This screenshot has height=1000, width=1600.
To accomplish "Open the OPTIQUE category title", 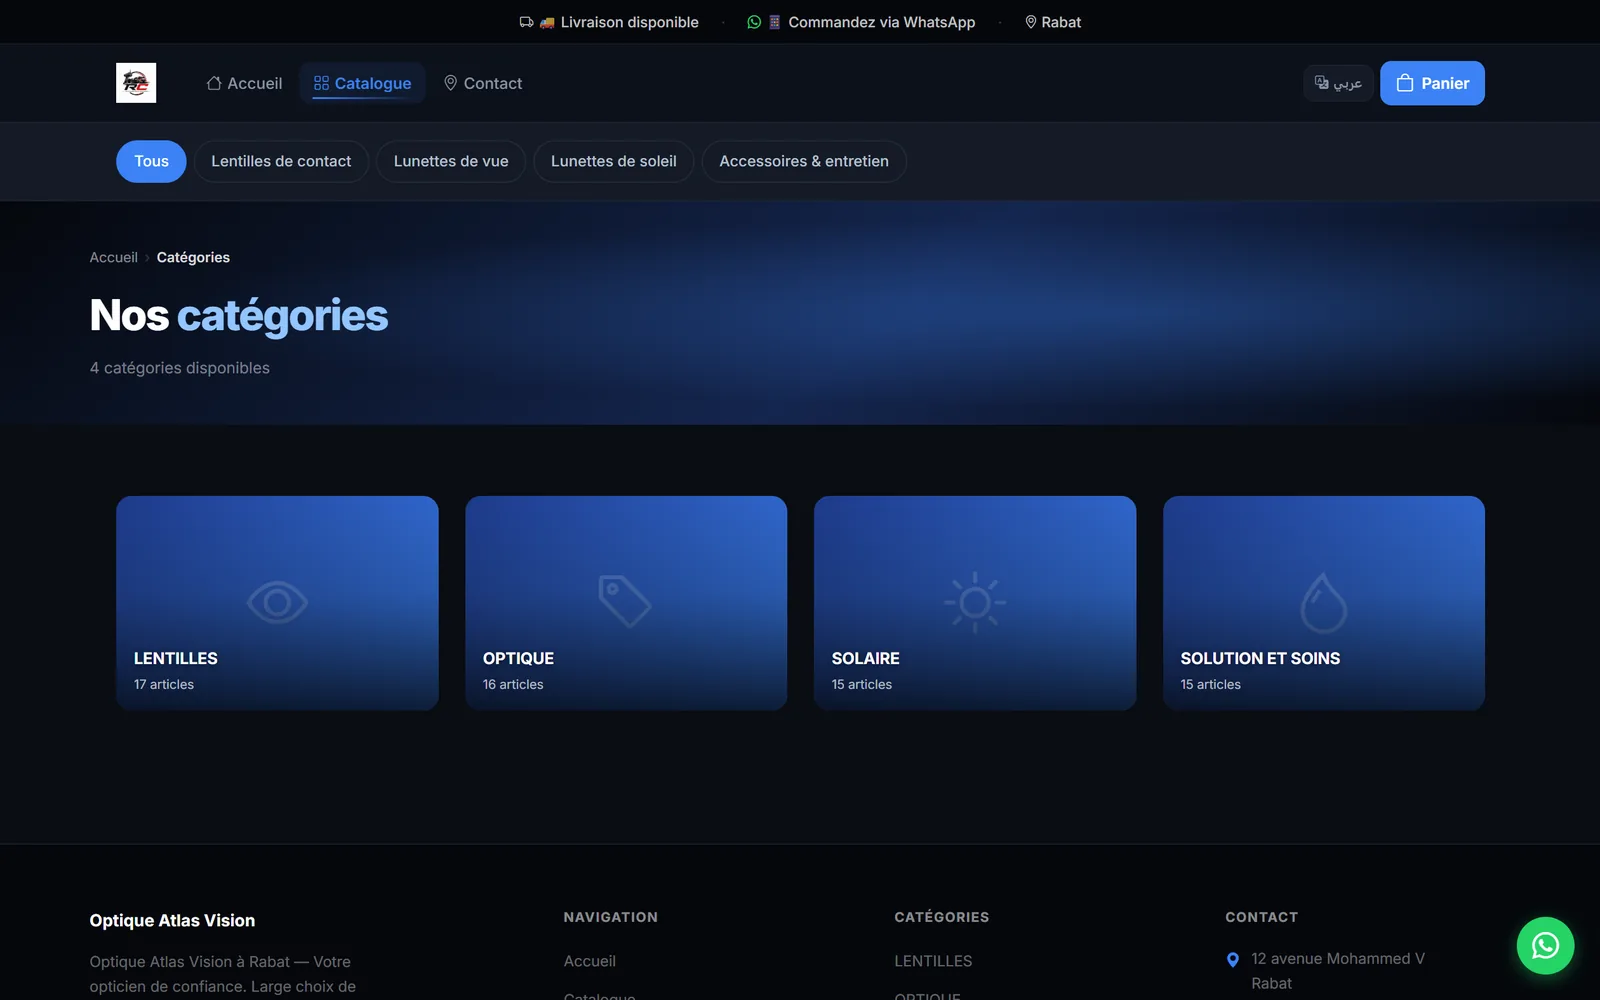I will pos(518,658).
